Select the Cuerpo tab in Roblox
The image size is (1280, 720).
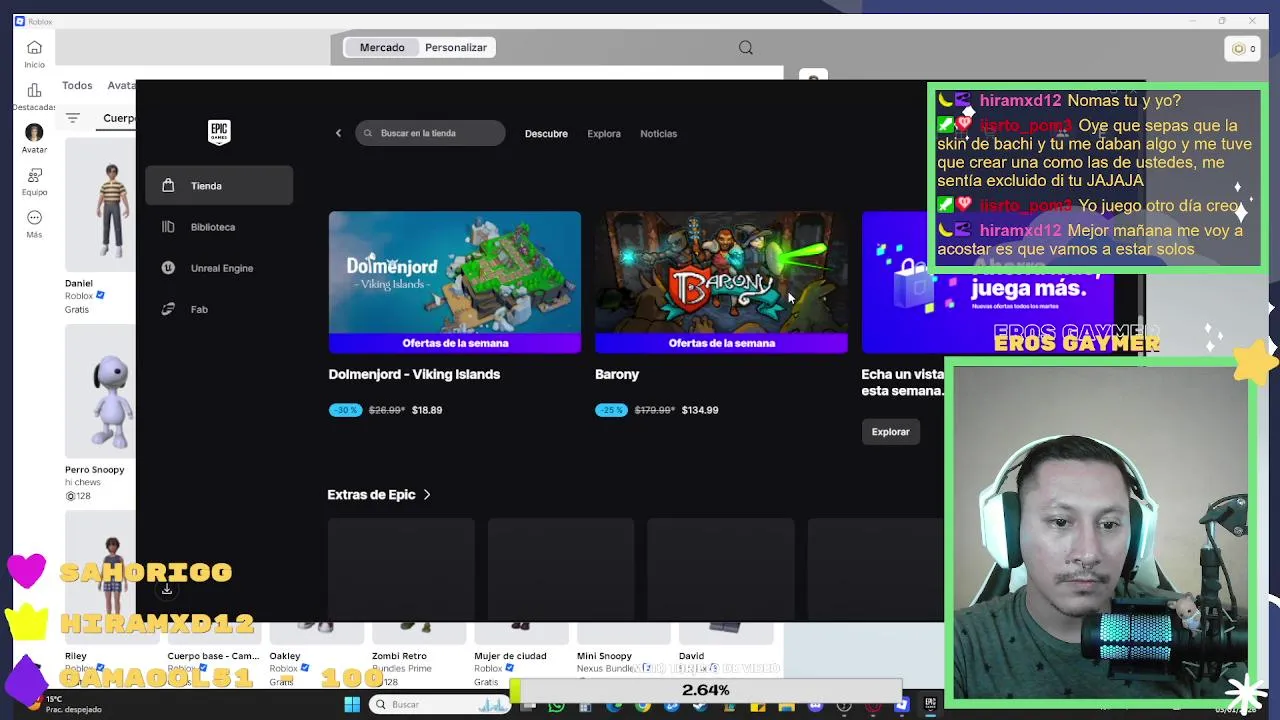click(119, 118)
